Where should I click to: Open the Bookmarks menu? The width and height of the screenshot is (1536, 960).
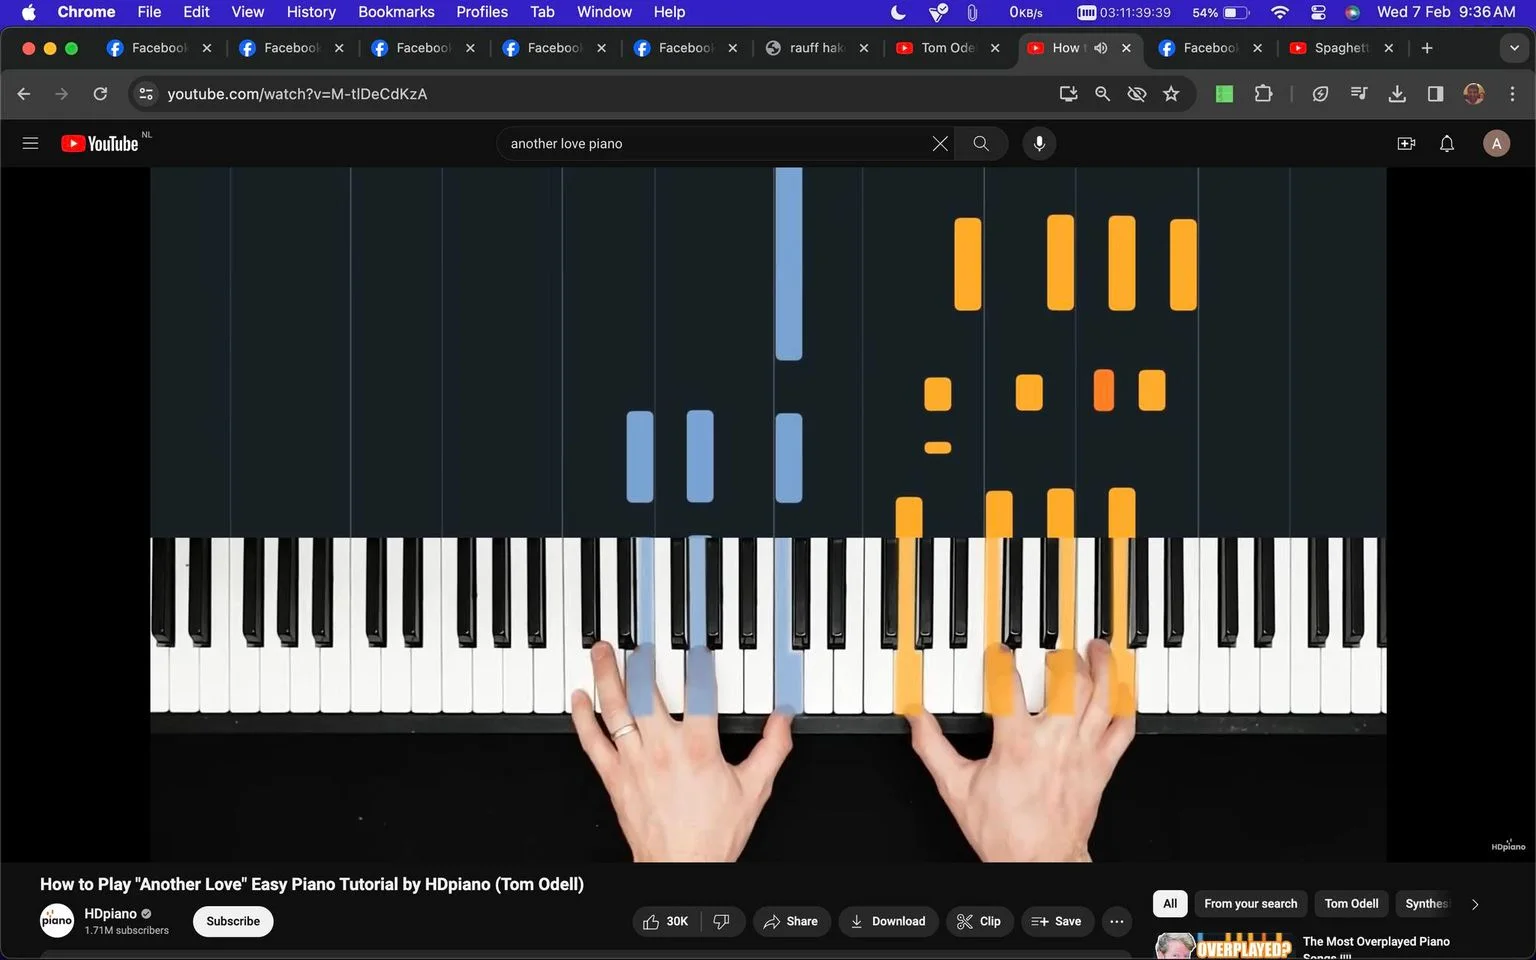[396, 12]
